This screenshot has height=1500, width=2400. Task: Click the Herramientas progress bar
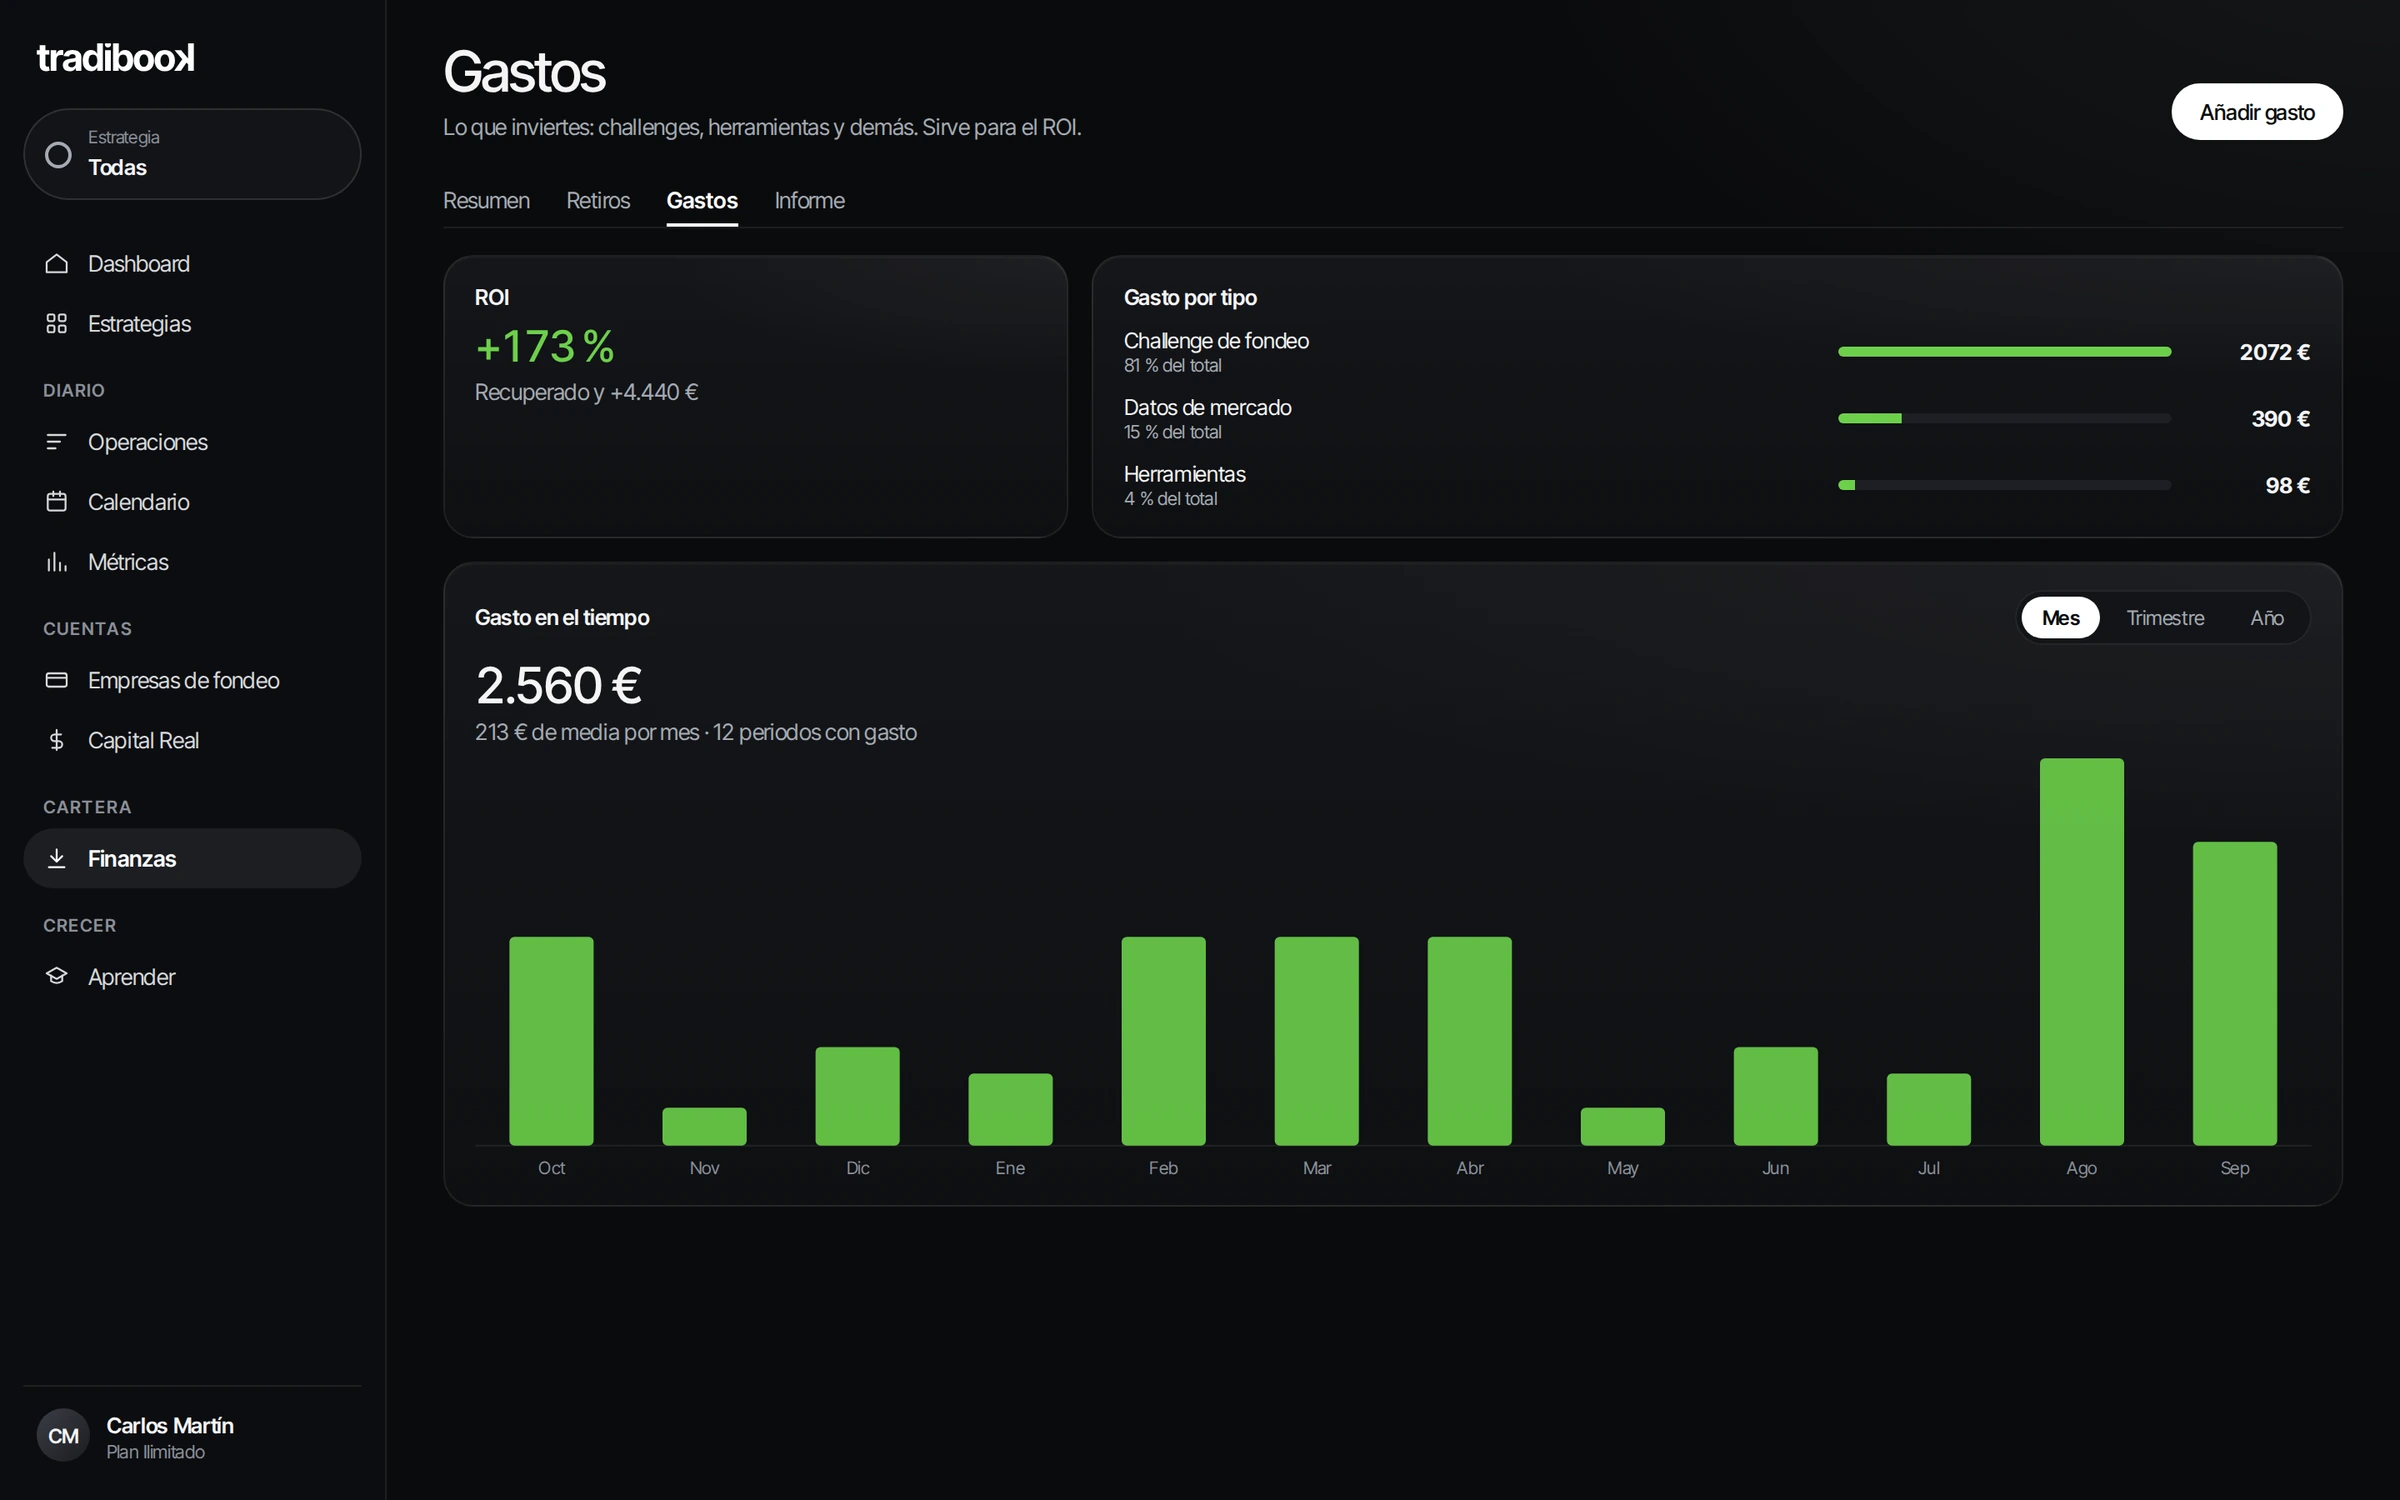[x=2004, y=485]
